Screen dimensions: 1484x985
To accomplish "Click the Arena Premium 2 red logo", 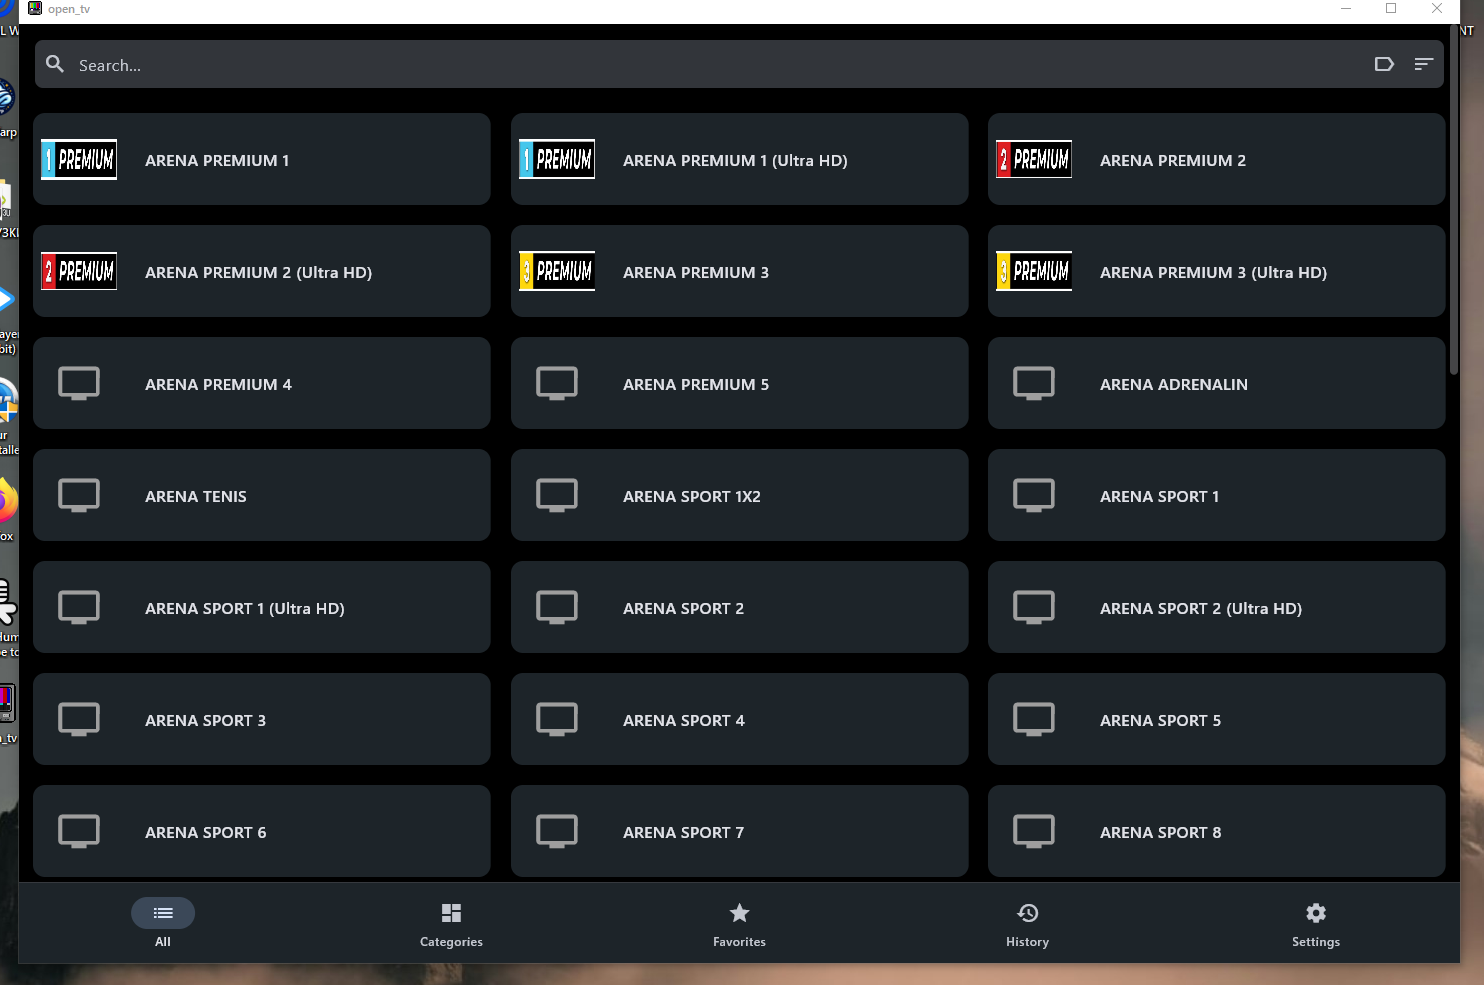I will click(1034, 160).
